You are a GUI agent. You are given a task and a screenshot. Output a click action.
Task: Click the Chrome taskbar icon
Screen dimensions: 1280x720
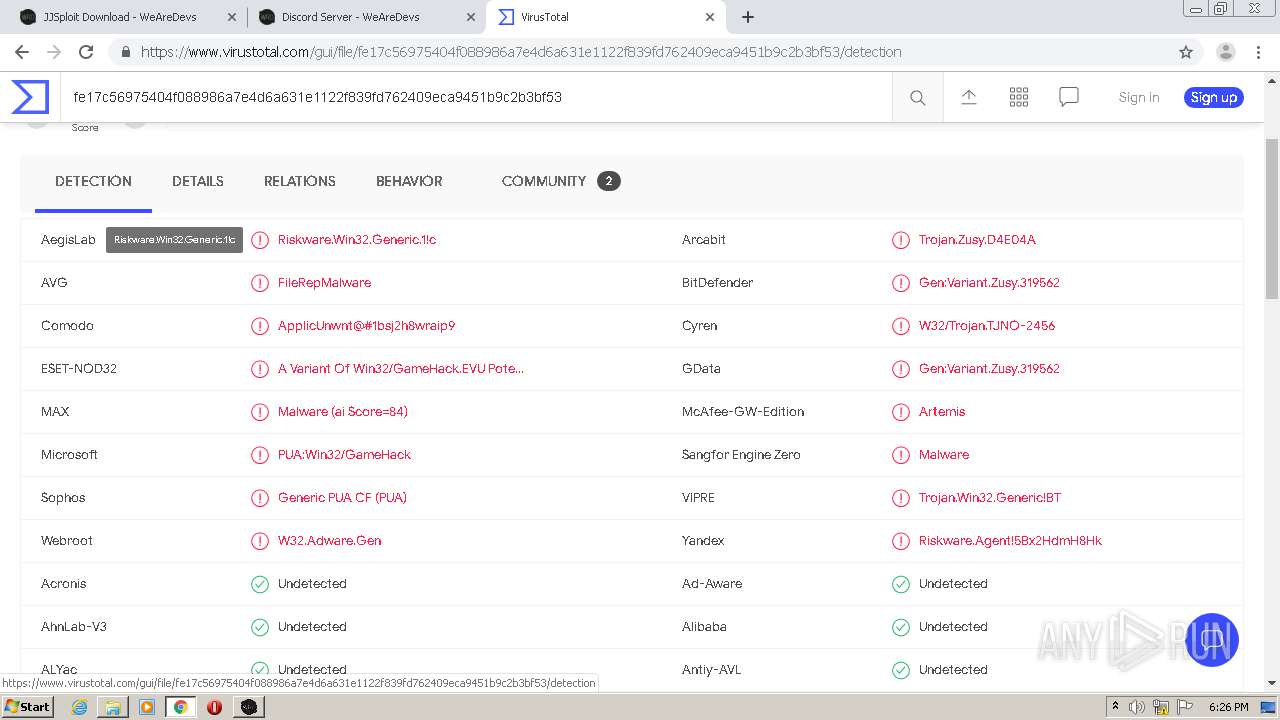pyautogui.click(x=180, y=707)
